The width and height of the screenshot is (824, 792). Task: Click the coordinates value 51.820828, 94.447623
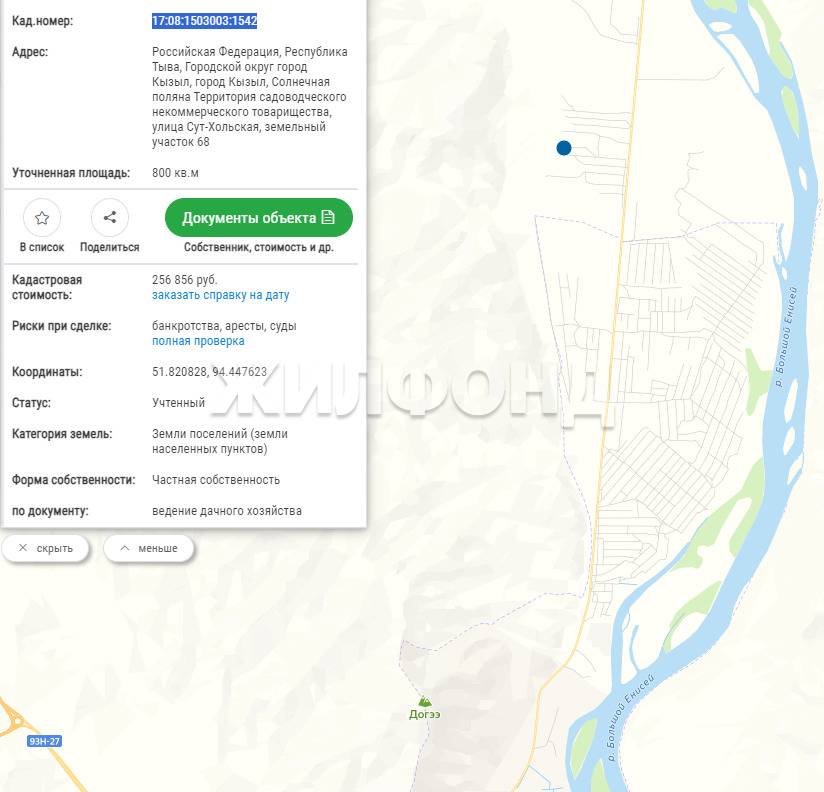point(210,372)
